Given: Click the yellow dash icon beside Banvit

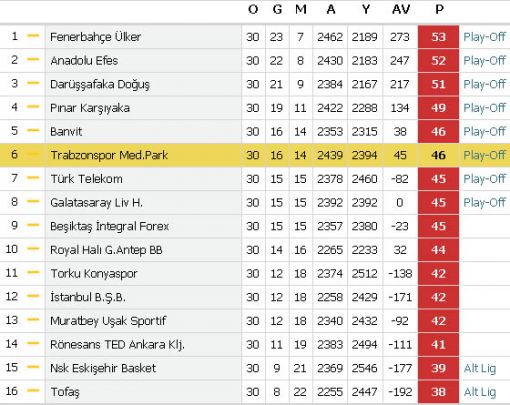Looking at the screenshot, I should coord(33,130).
